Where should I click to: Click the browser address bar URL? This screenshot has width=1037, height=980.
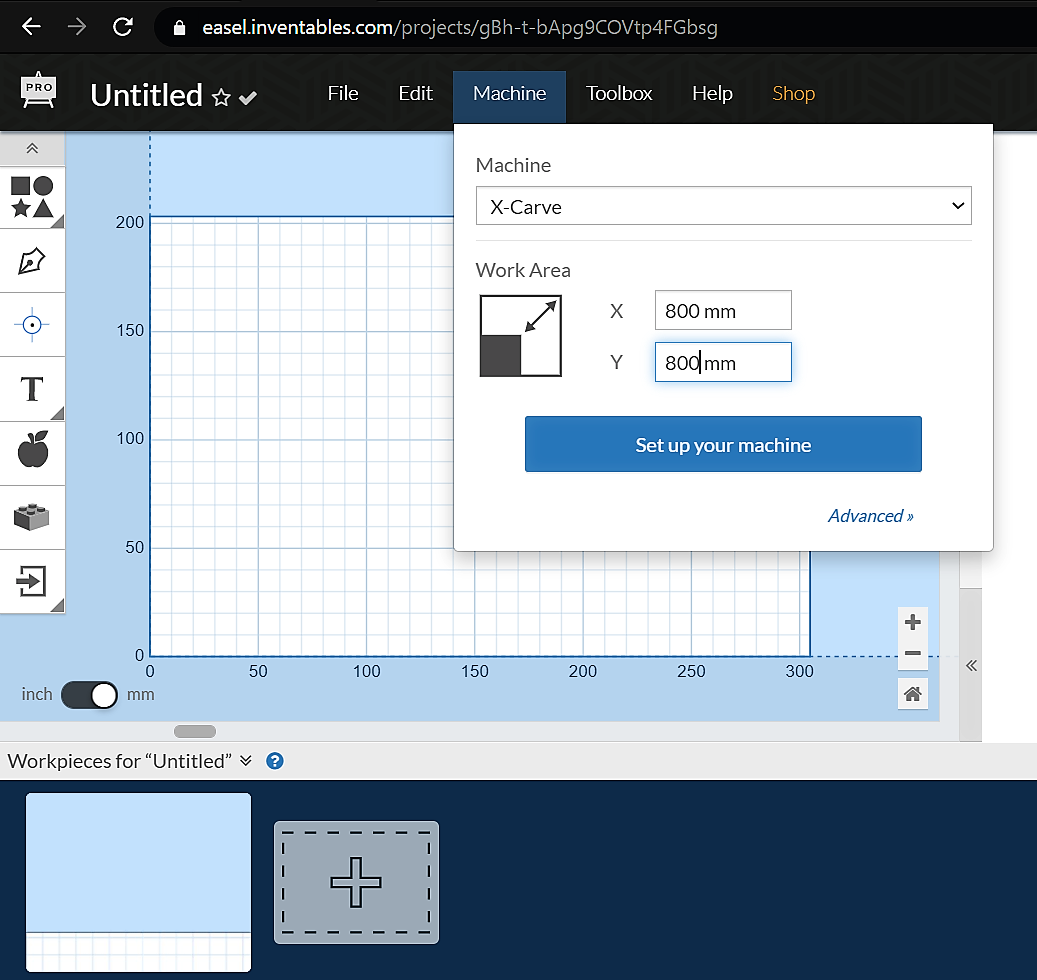[x=460, y=27]
